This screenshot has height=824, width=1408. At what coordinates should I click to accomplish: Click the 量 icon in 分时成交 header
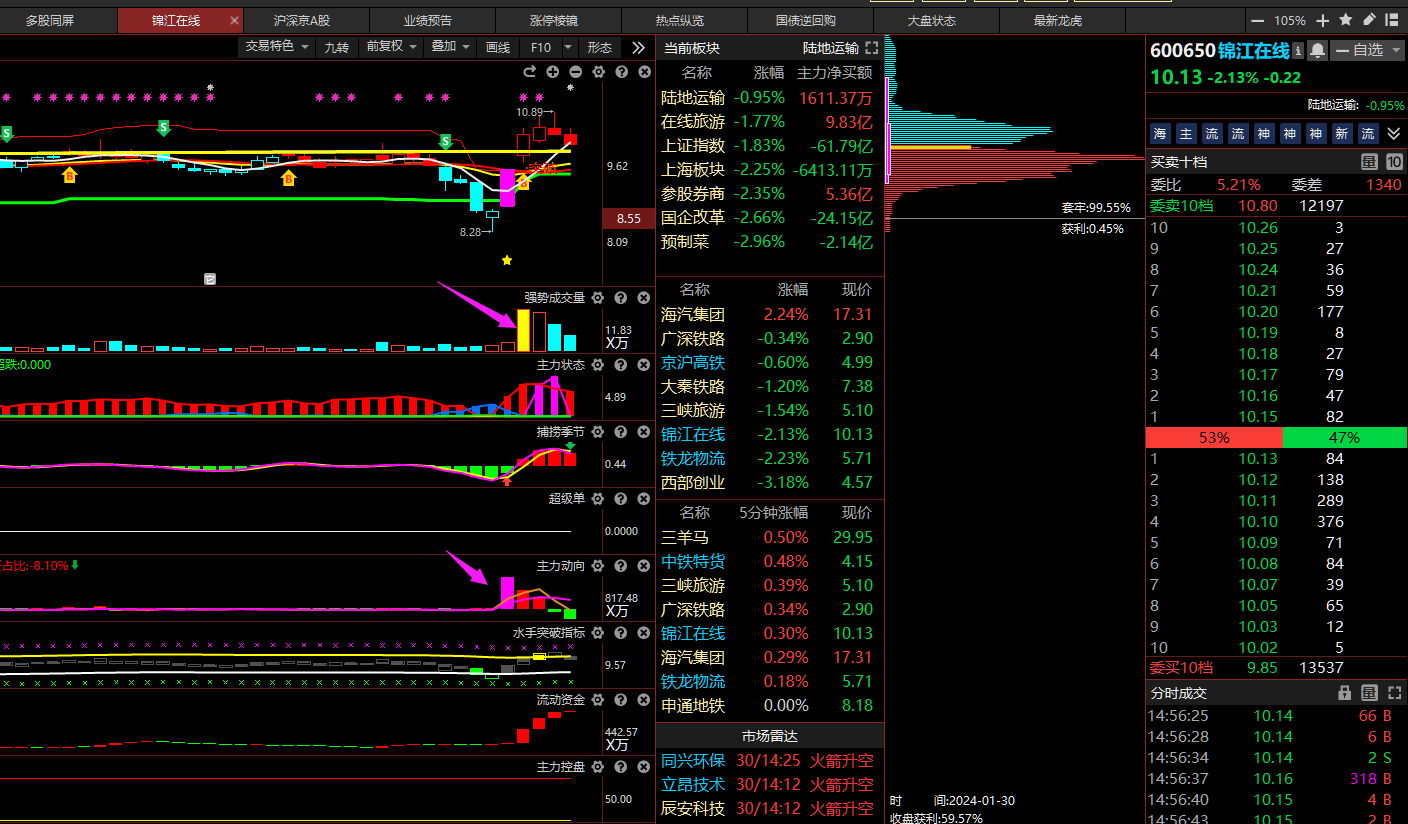(x=1369, y=693)
